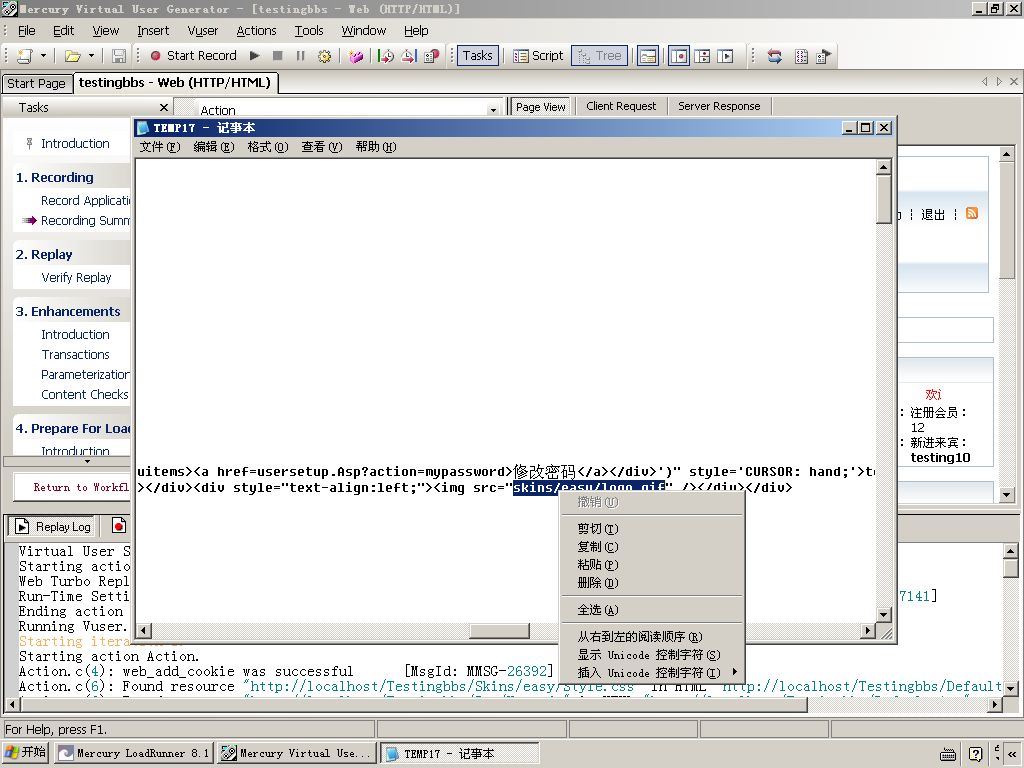Image resolution: width=1024 pixels, height=768 pixels.
Task: Click the Start Record button
Action: [x=193, y=56]
